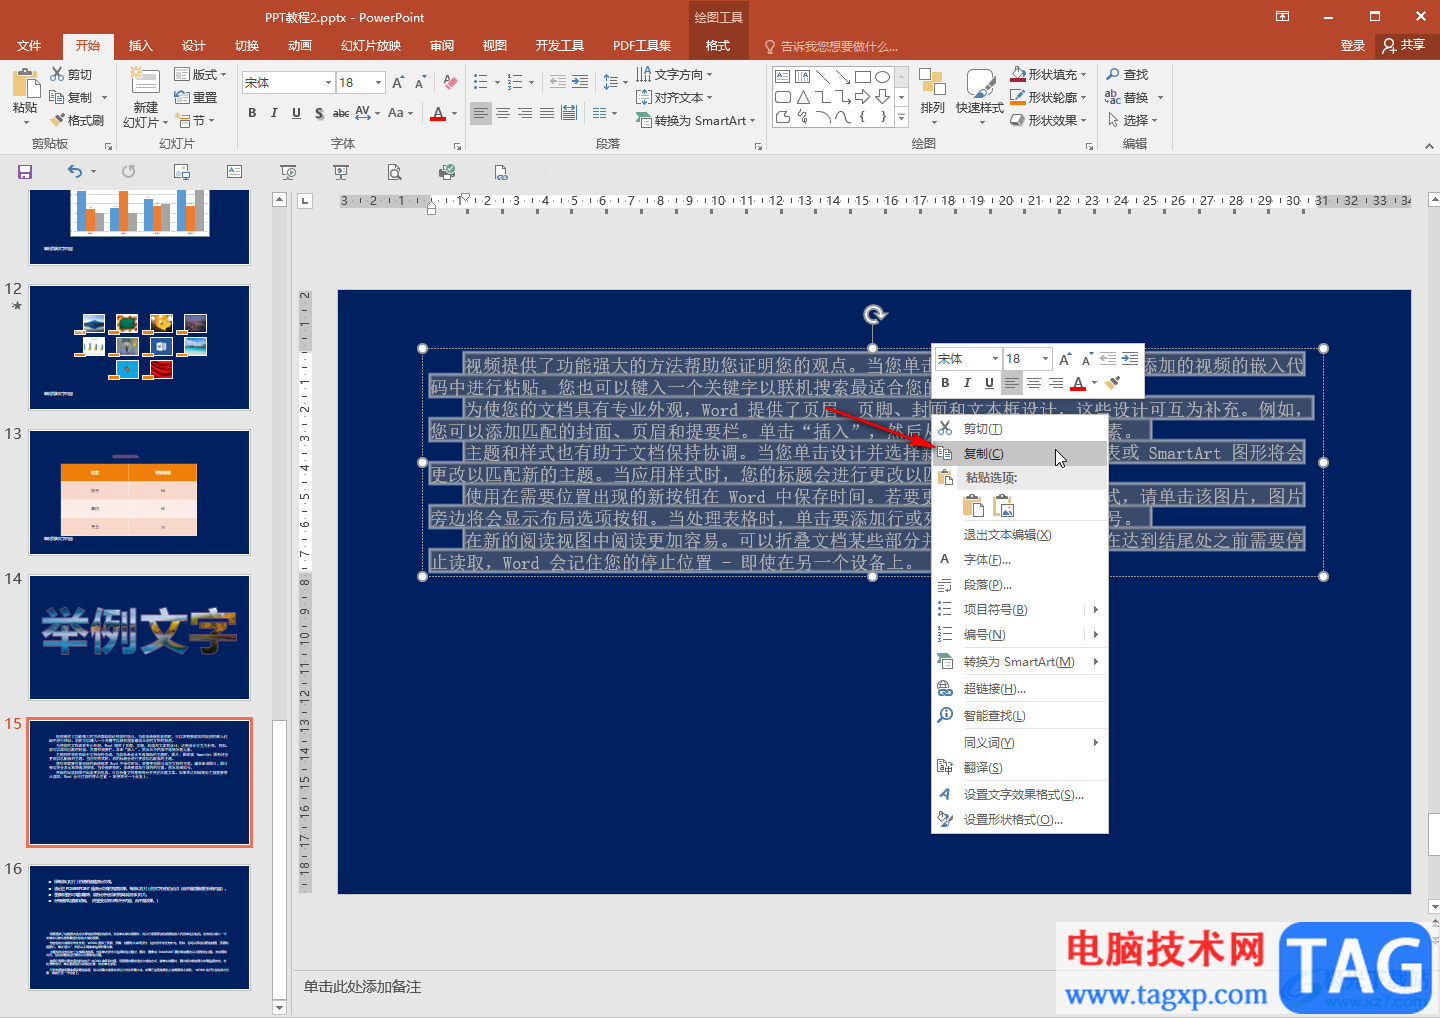Screen dimensions: 1440x1018
Task: Open the Shape Effects (形状效果) dropdown
Action: tap(1048, 120)
